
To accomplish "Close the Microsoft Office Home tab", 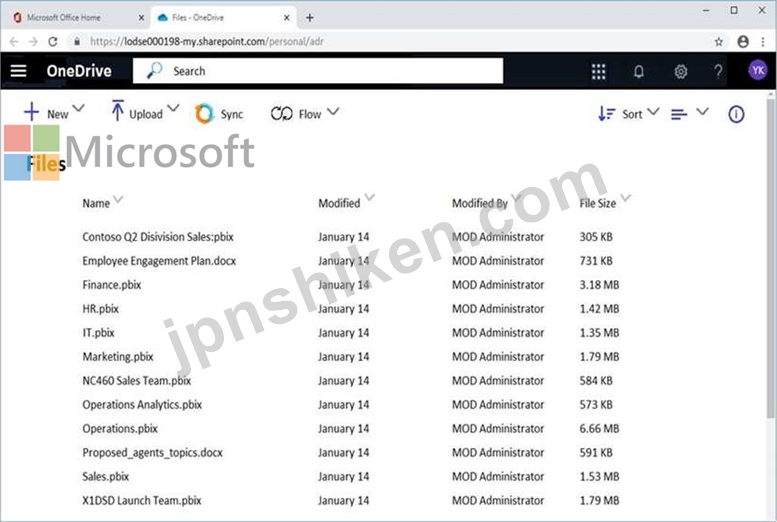I will (x=141, y=18).
